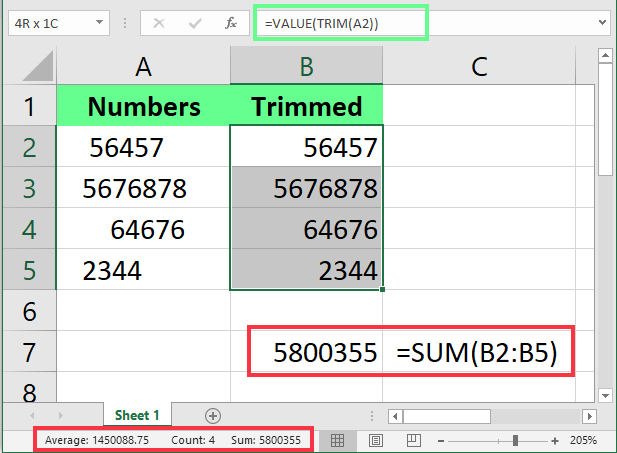Click cell B5 containing 2344

307,270
